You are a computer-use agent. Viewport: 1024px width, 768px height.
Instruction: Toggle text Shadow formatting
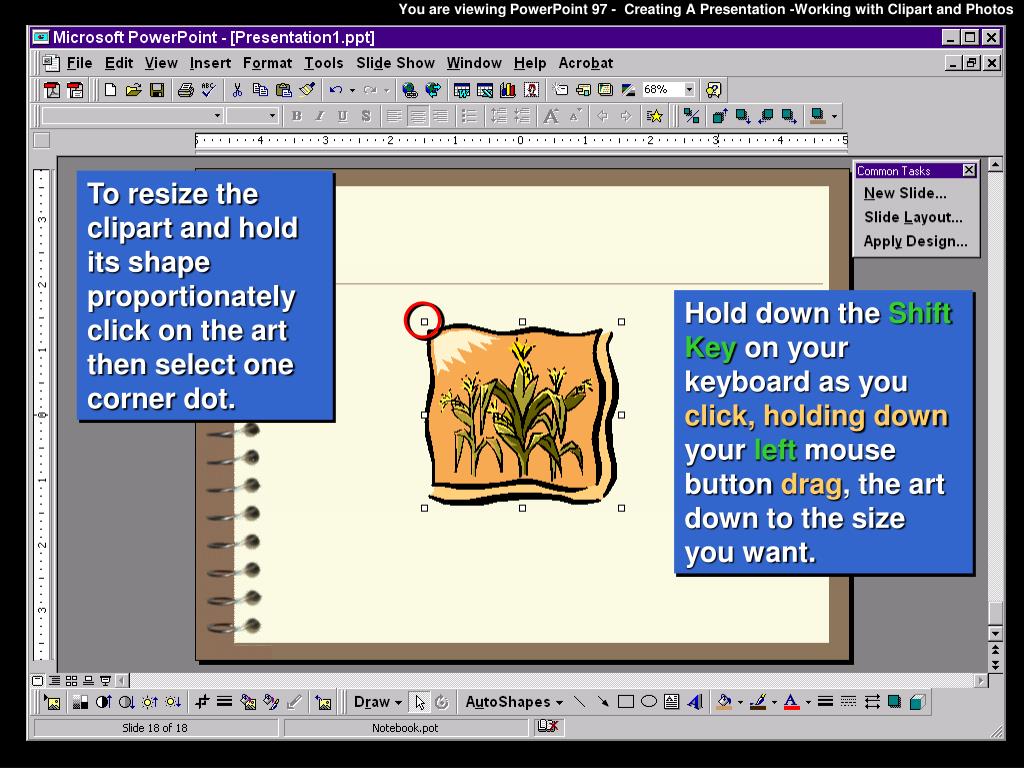(366, 116)
